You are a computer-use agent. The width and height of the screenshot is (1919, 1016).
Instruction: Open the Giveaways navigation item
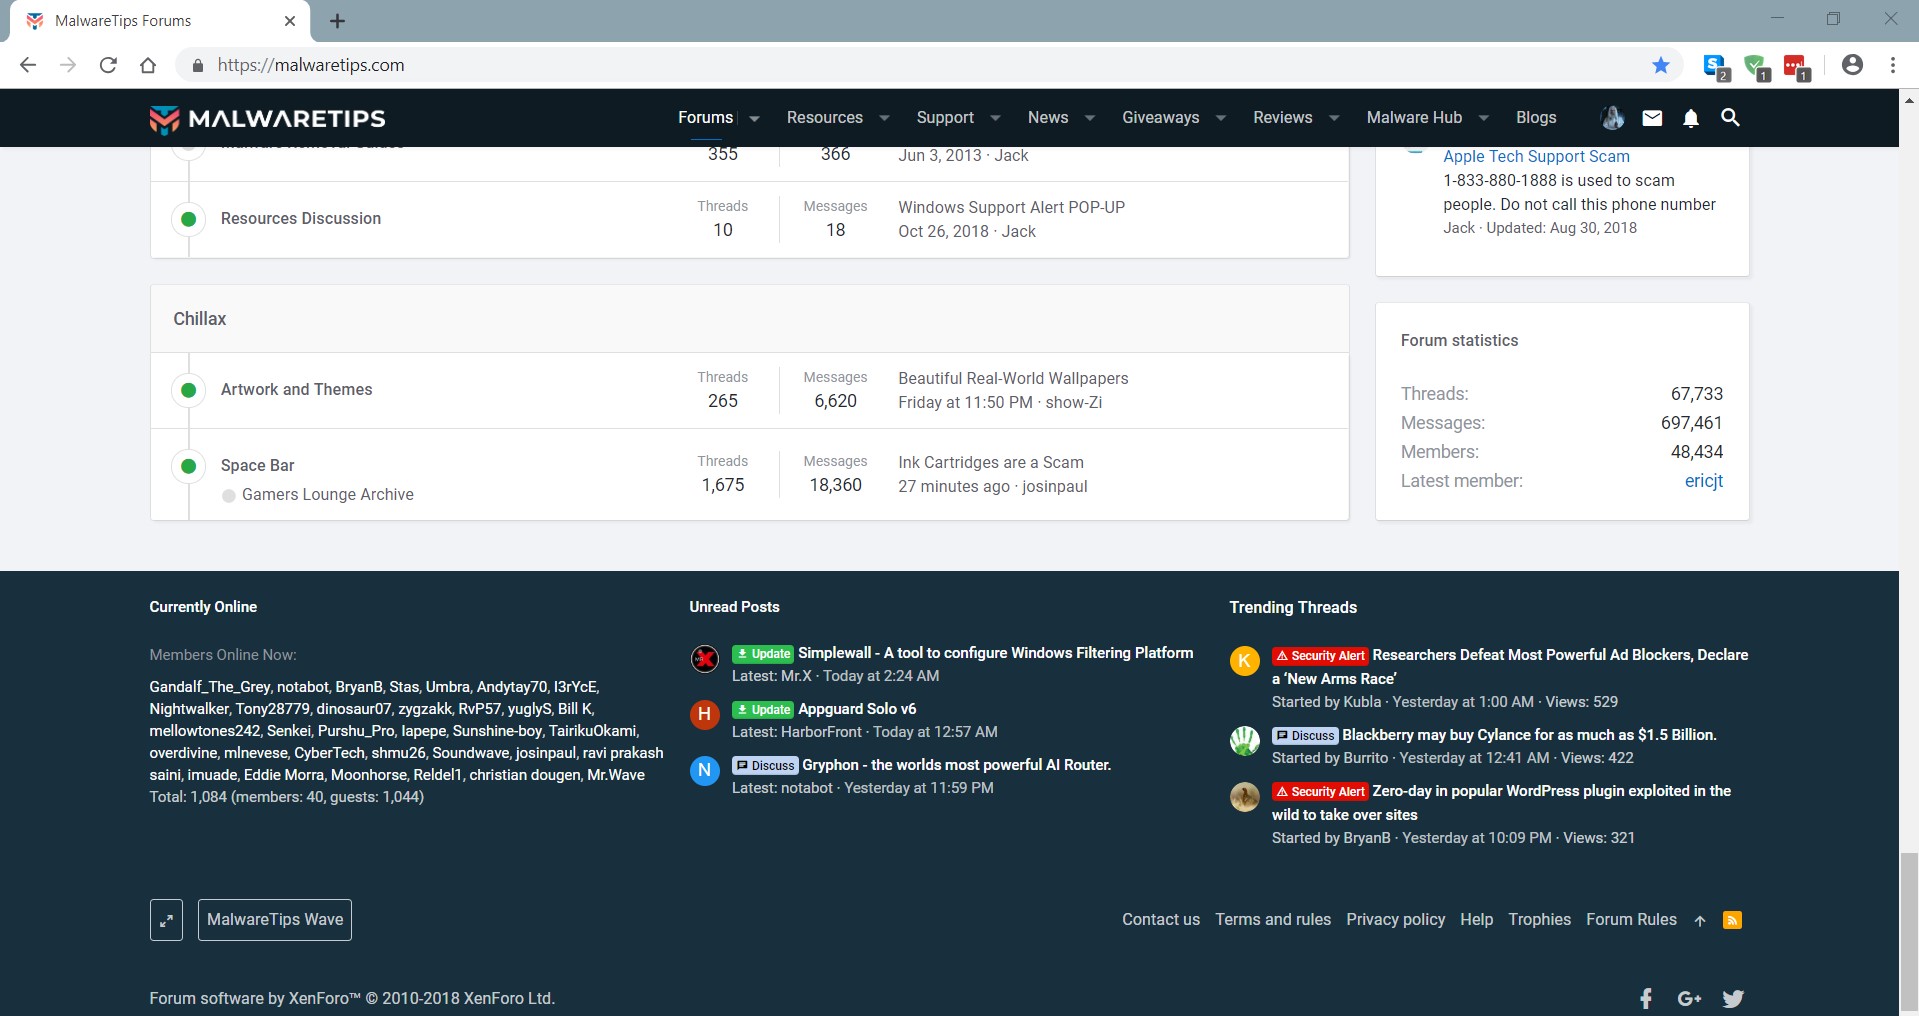(x=1160, y=118)
